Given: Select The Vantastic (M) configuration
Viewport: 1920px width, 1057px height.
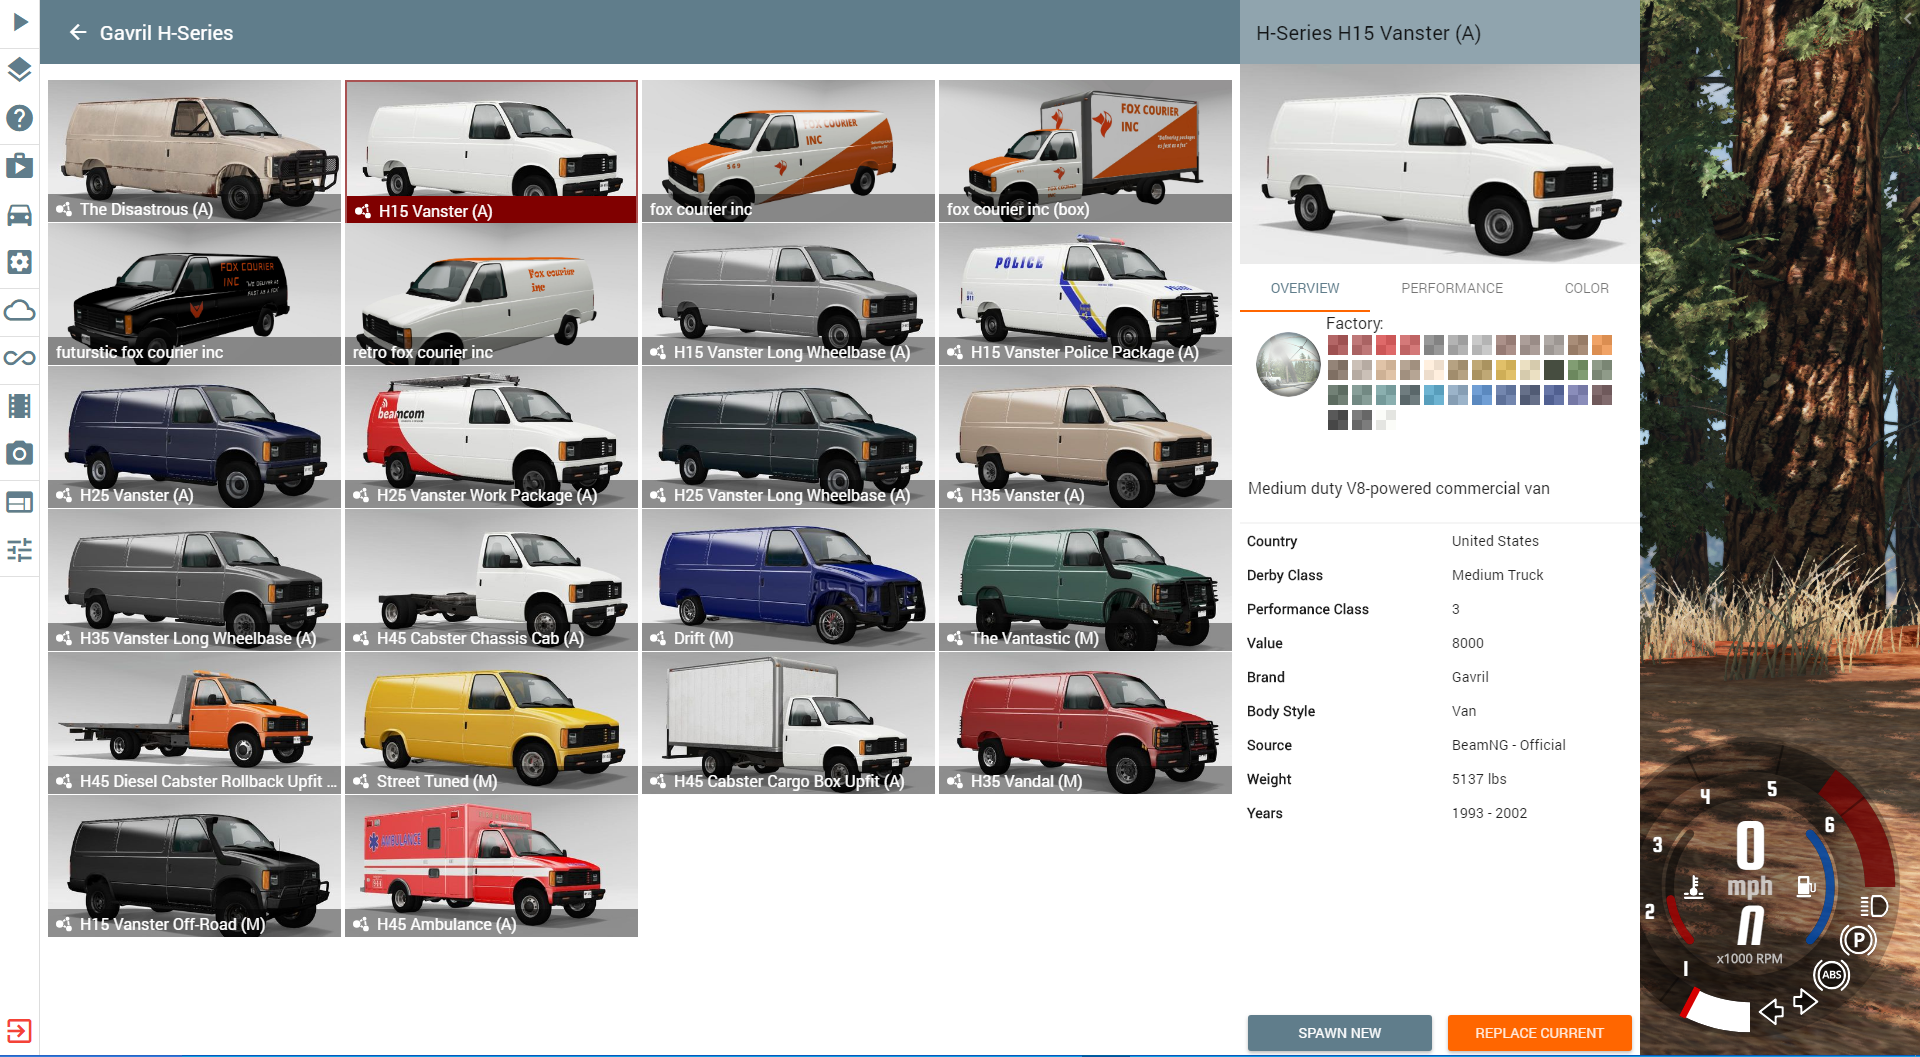Looking at the screenshot, I should click(x=1085, y=580).
